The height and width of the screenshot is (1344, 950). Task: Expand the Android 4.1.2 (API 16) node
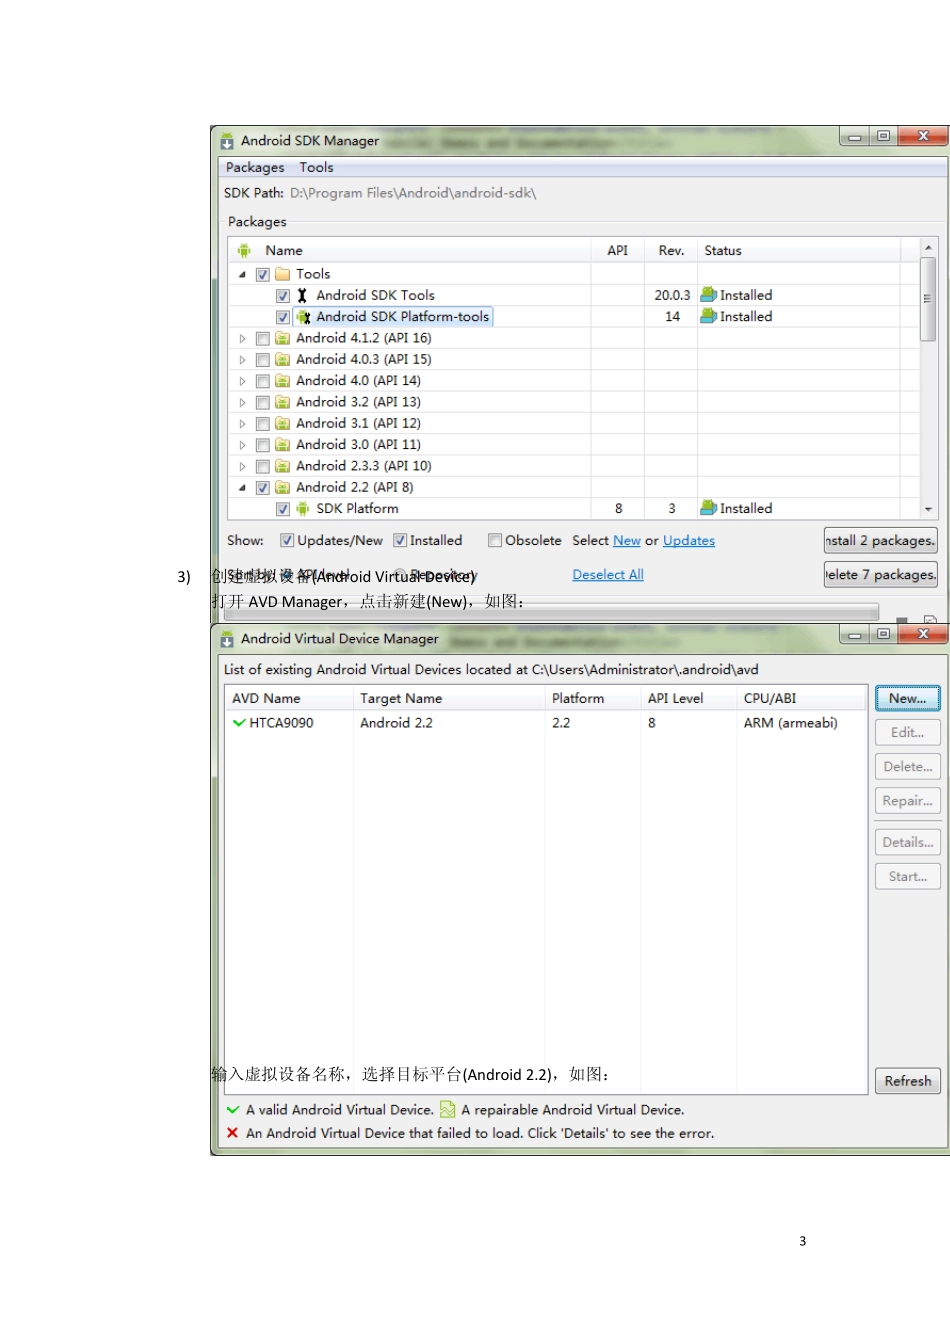pos(242,339)
